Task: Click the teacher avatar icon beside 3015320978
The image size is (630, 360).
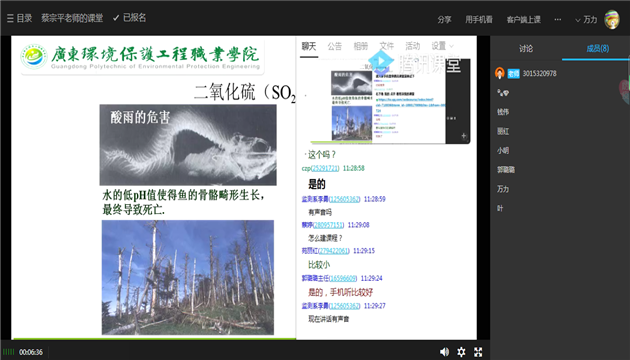Action: tap(499, 73)
